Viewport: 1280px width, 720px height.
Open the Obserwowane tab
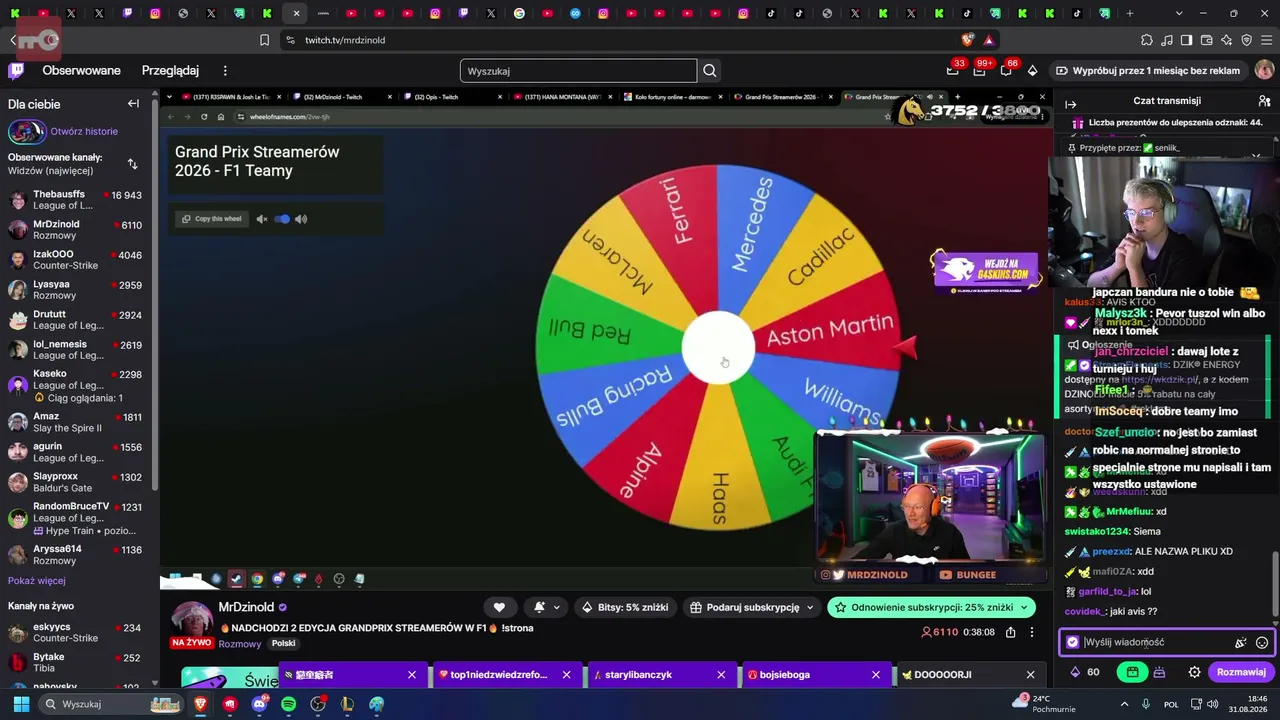point(81,71)
